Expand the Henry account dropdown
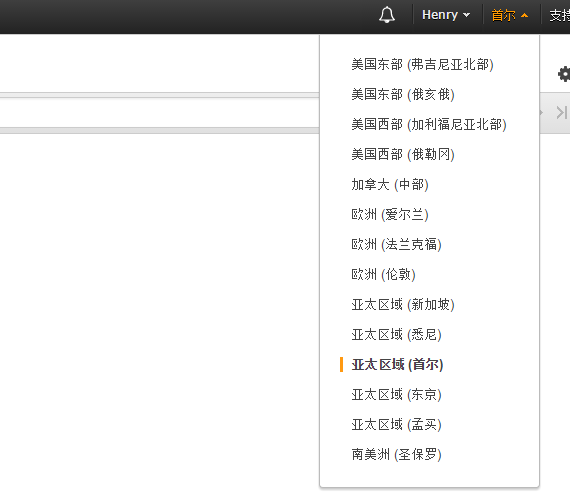Image resolution: width=570 pixels, height=497 pixels. (446, 15)
